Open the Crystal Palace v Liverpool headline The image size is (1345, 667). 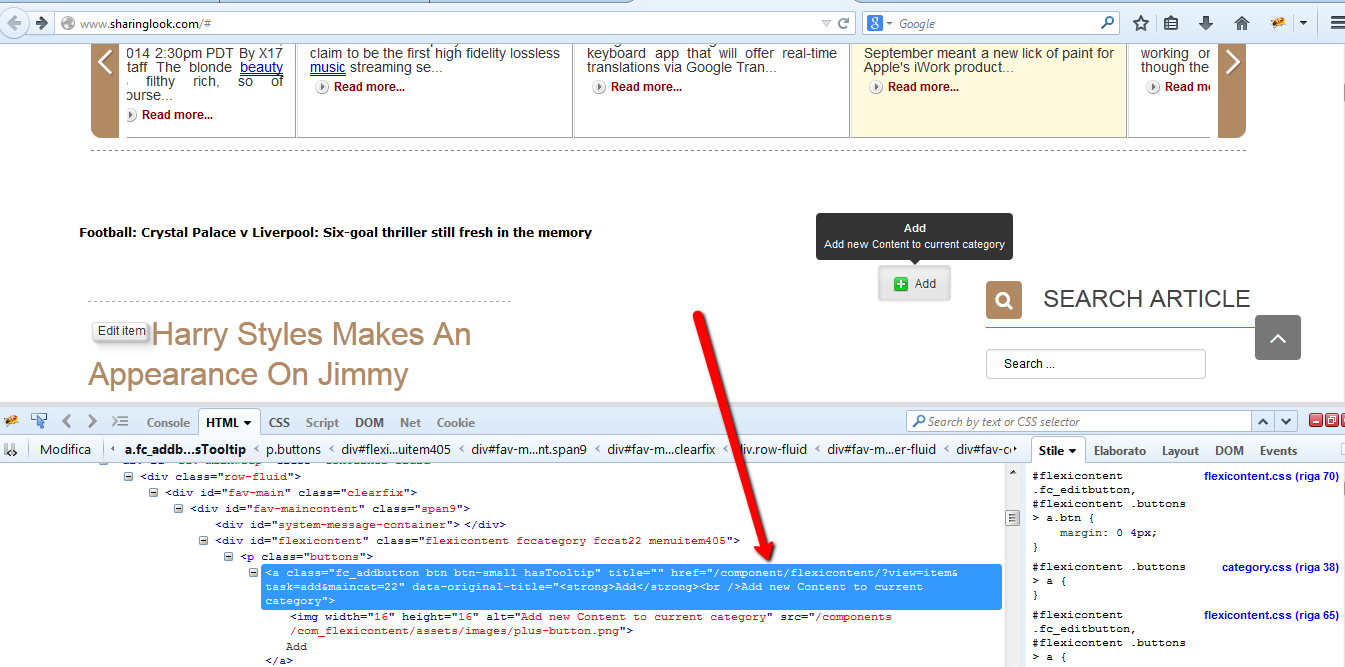click(x=335, y=232)
